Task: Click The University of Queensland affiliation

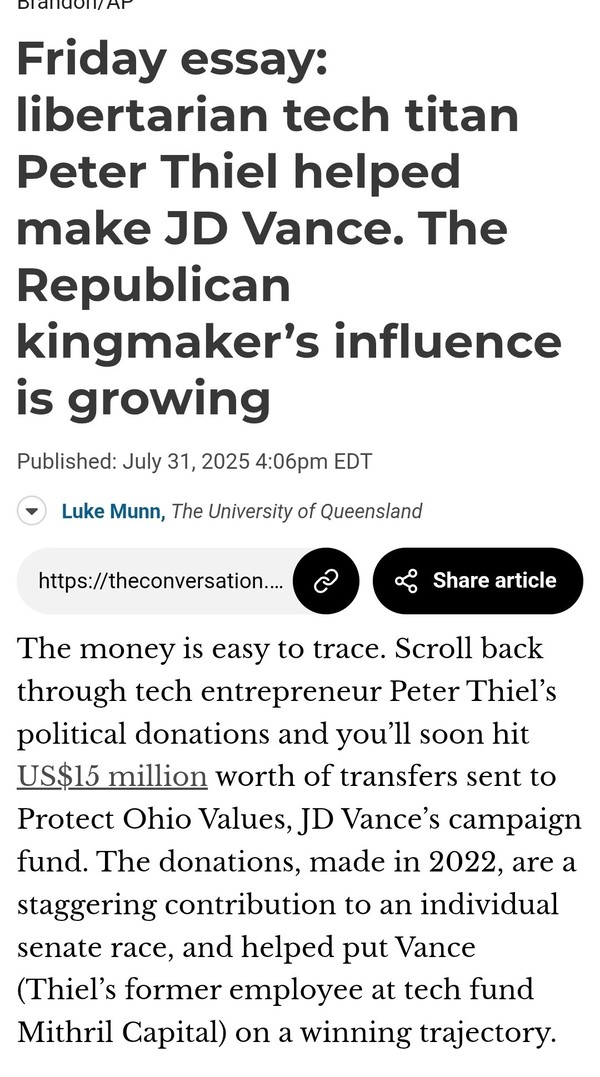Action: 297,511
